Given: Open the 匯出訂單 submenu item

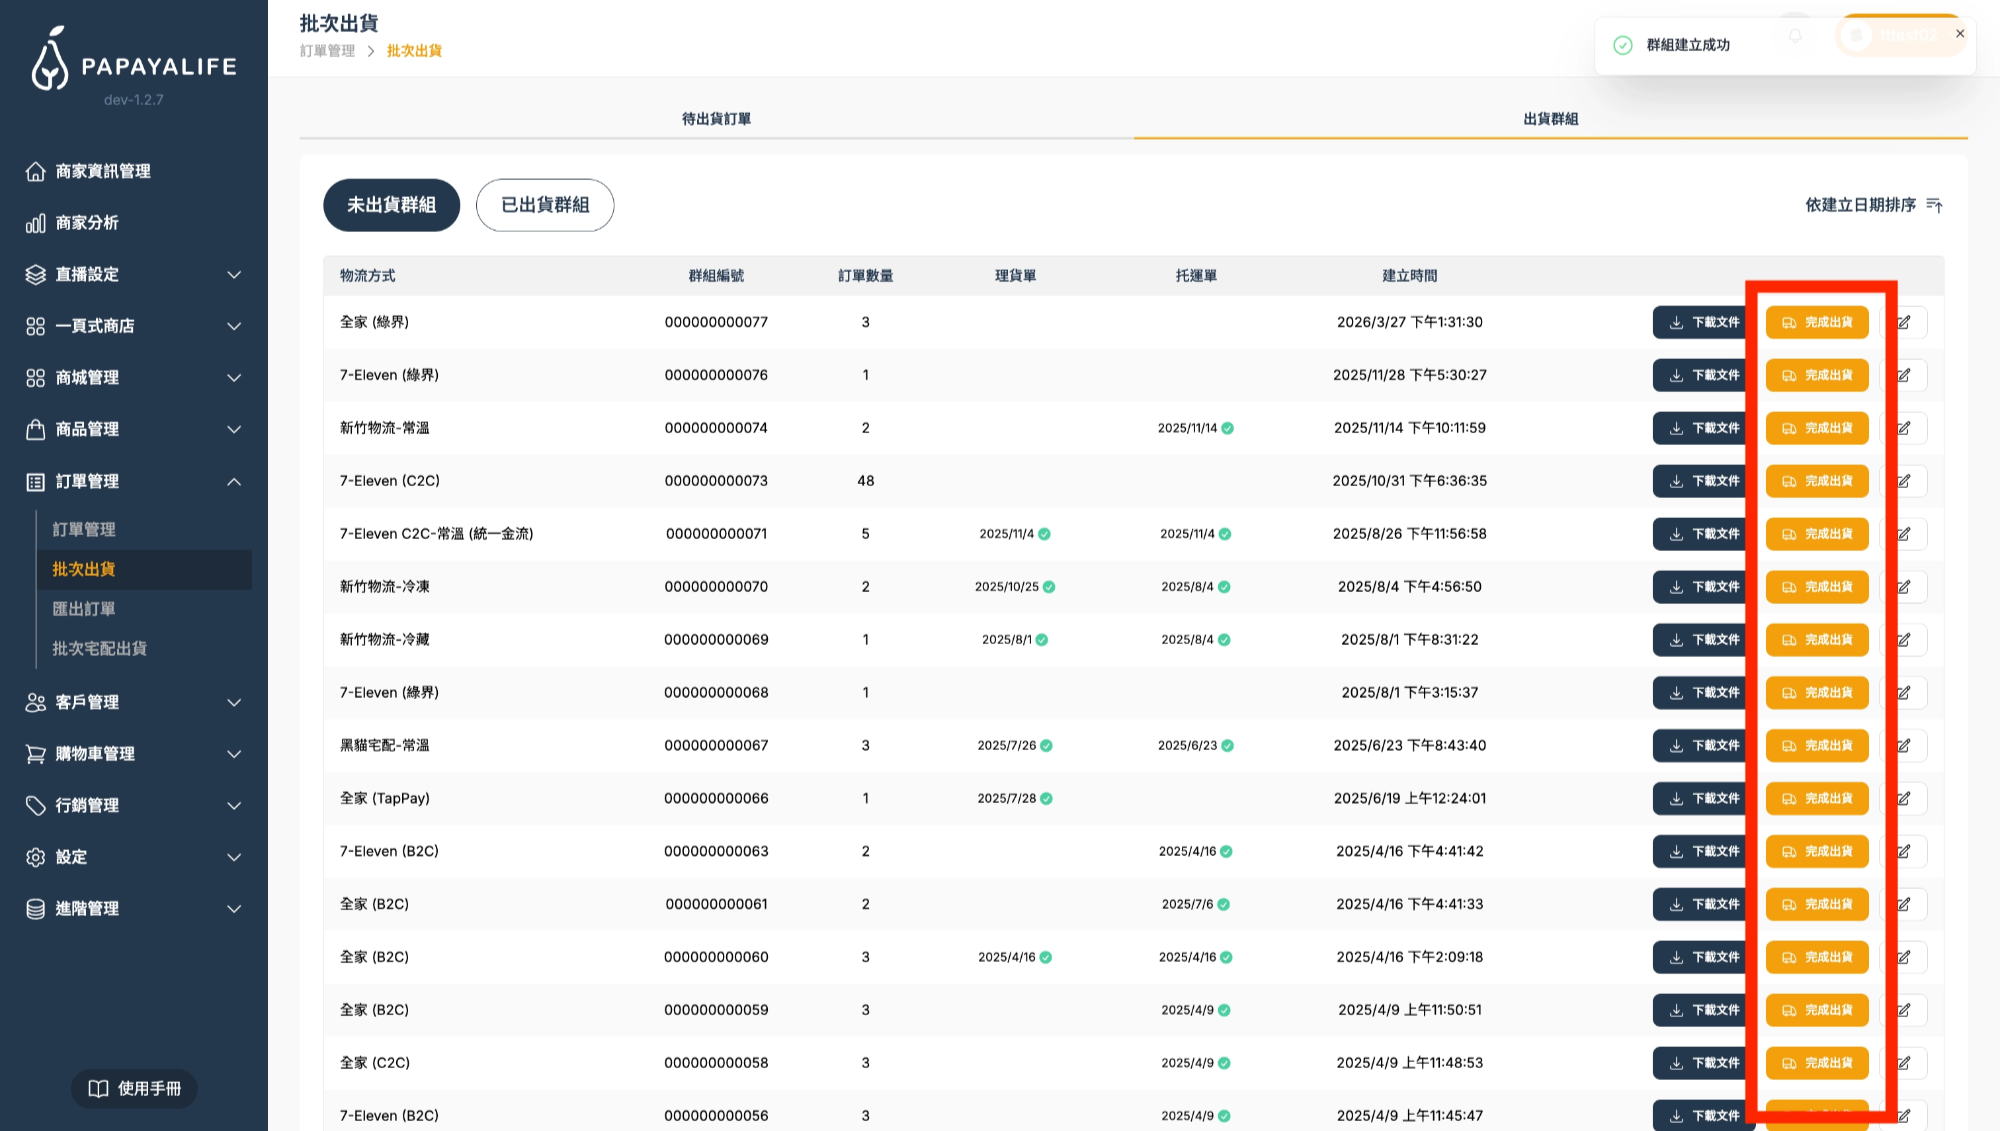Looking at the screenshot, I should (84, 609).
